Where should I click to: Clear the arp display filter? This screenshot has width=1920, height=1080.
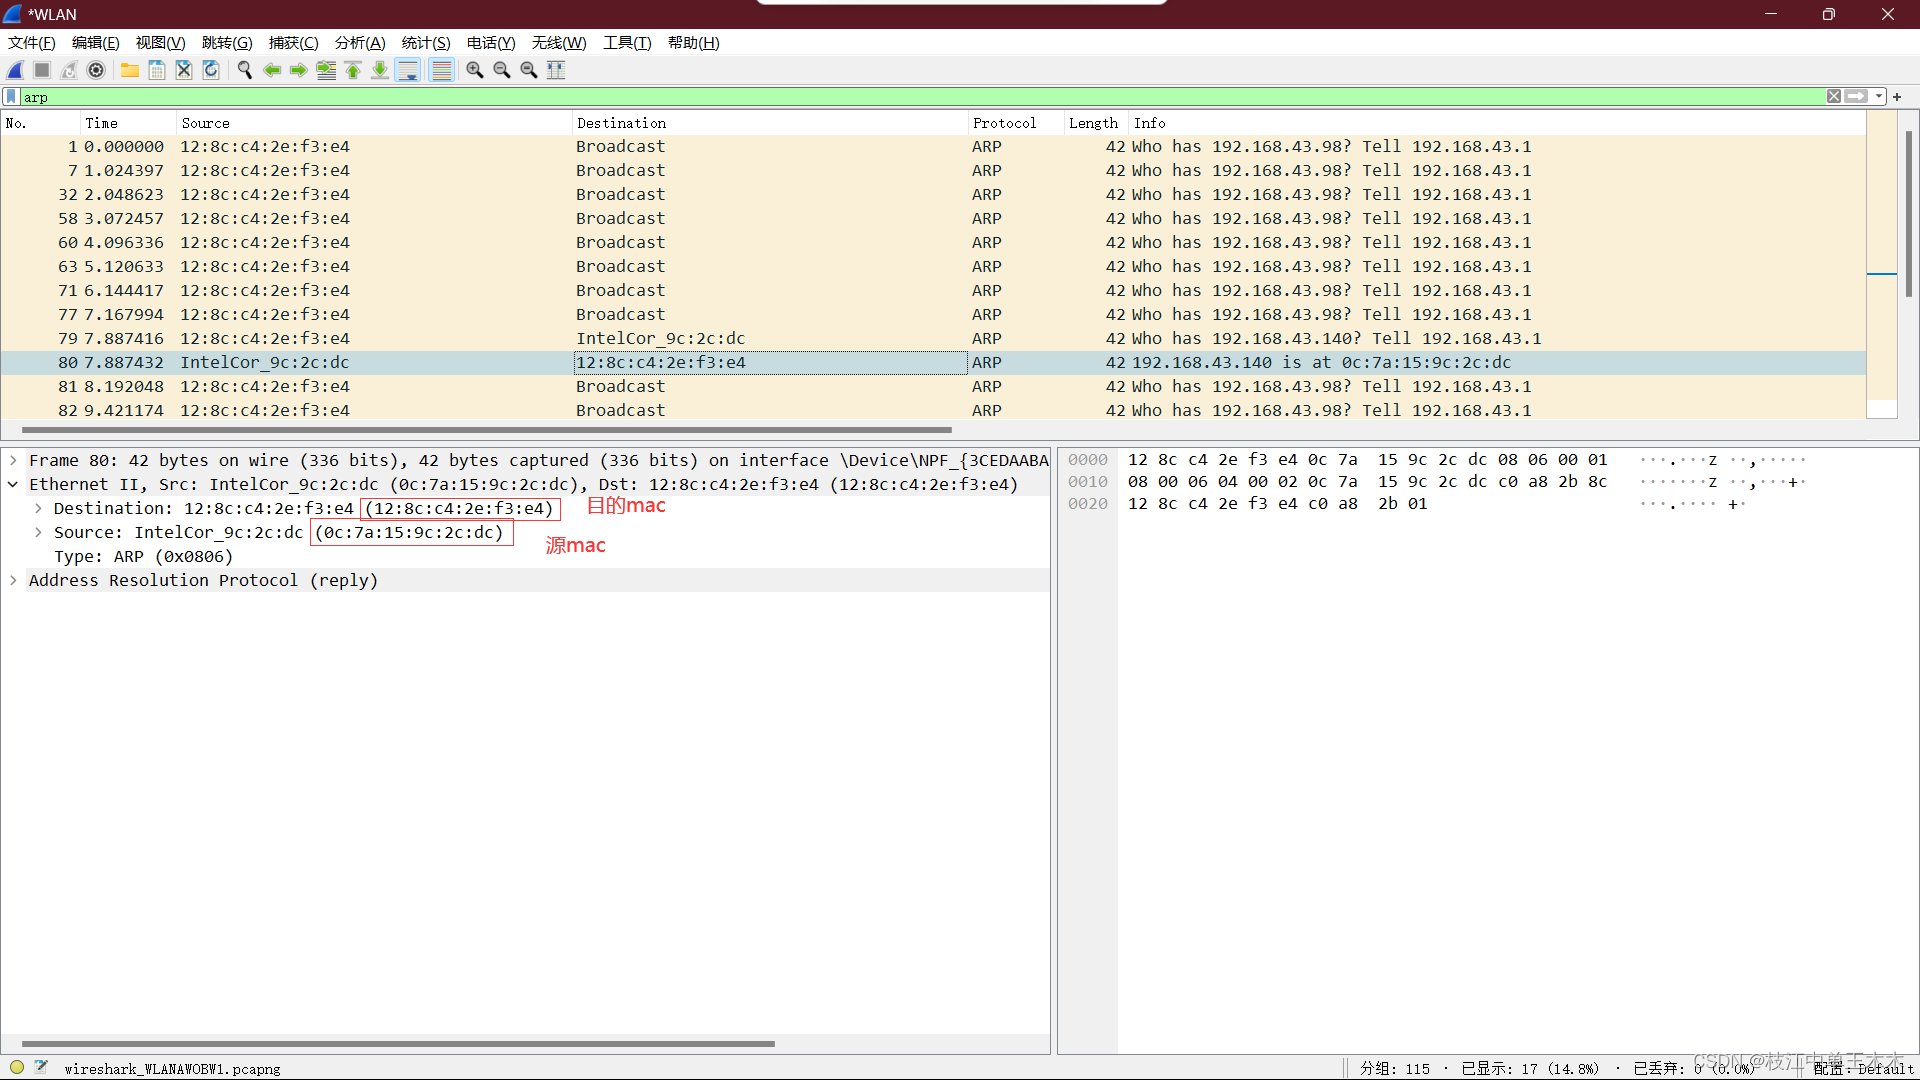click(1834, 97)
